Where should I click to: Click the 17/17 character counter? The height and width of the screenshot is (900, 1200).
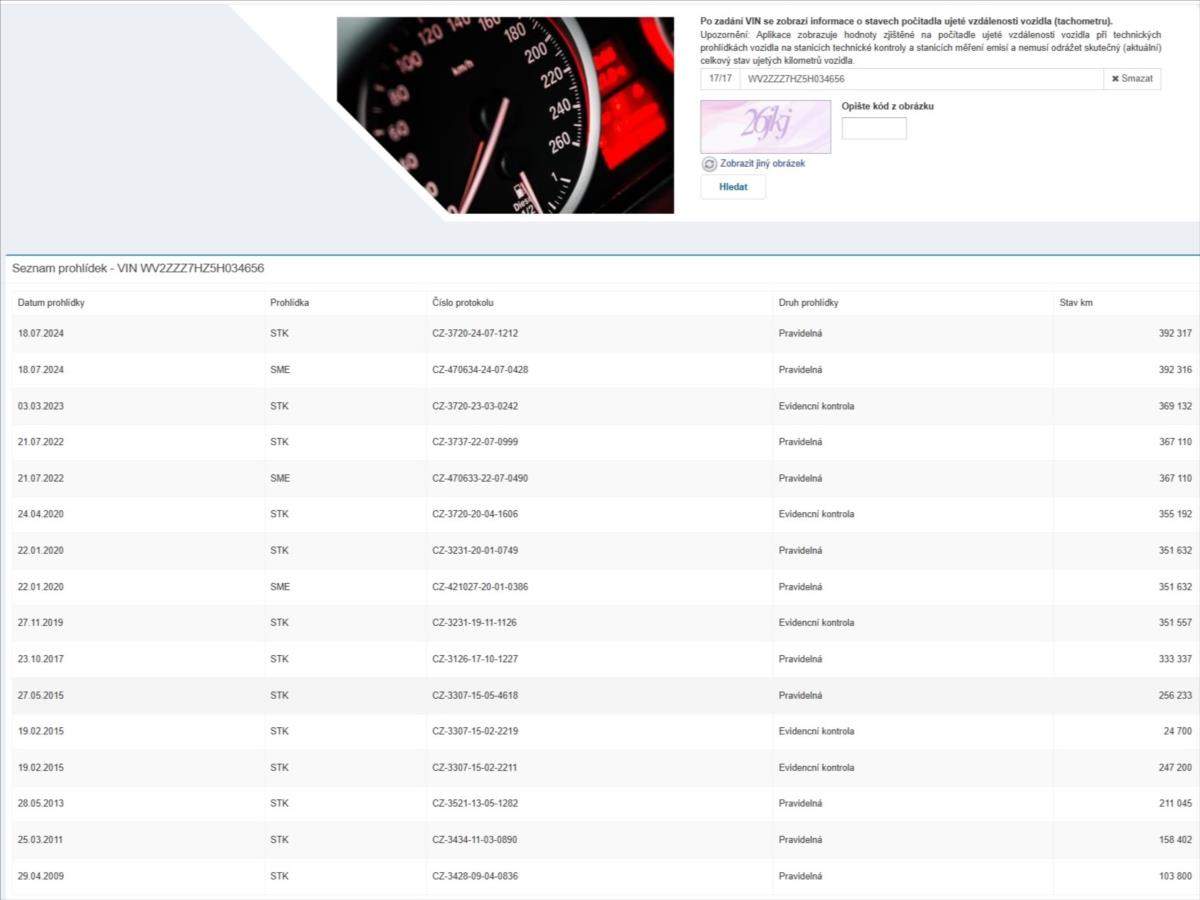(x=720, y=79)
